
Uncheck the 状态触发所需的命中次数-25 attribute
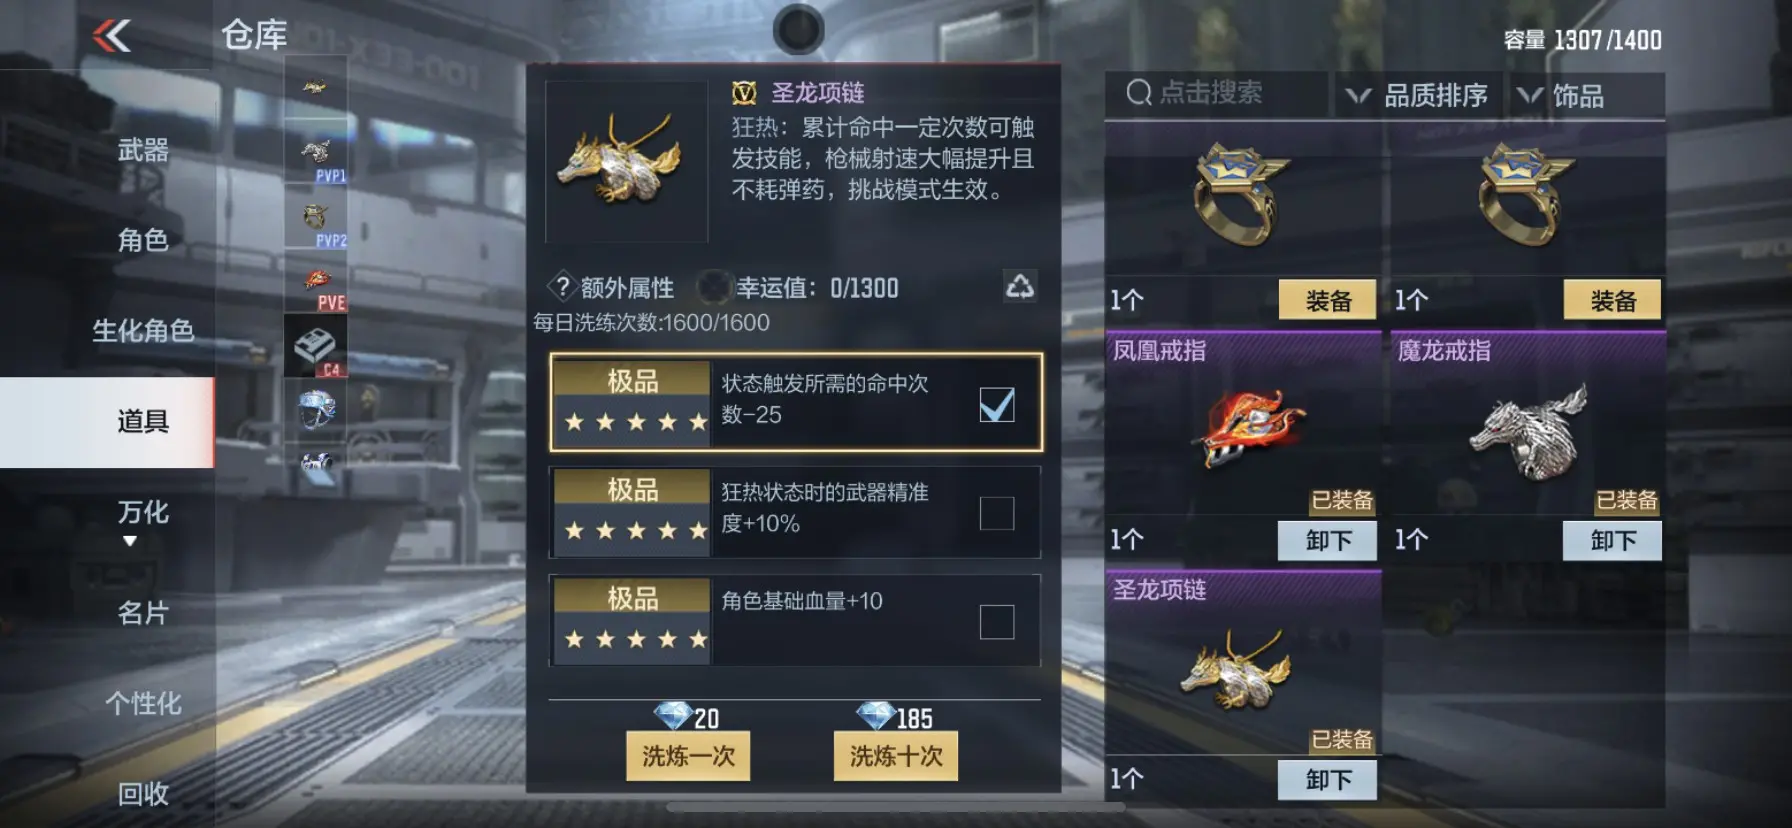click(996, 404)
